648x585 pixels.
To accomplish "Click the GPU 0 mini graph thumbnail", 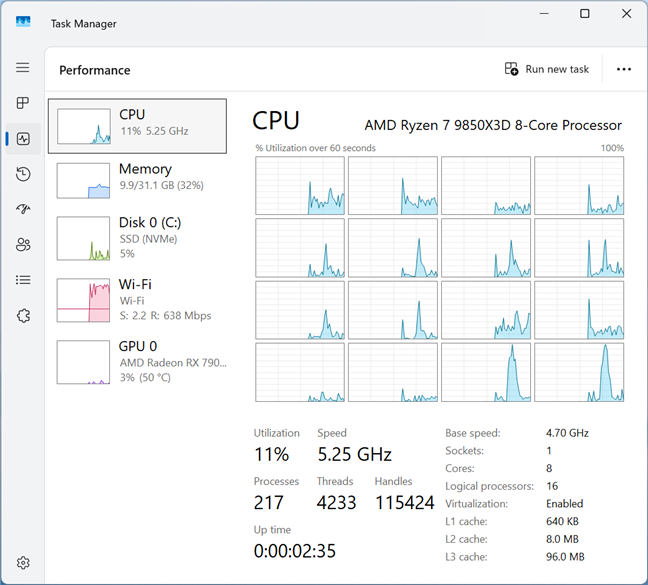I will [x=83, y=362].
